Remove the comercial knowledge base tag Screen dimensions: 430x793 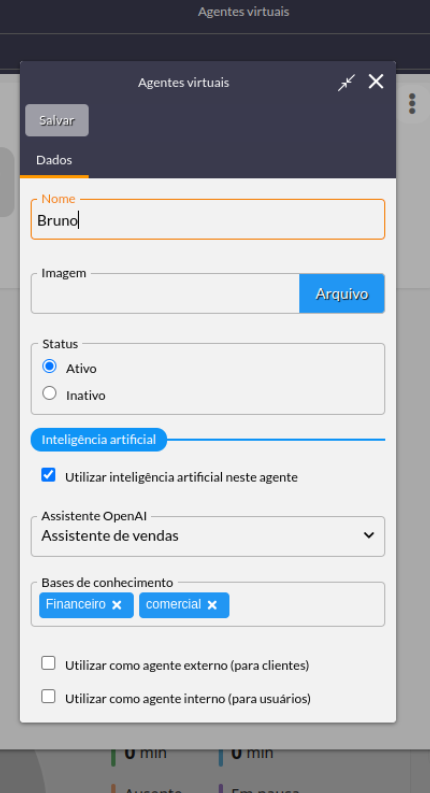[x=212, y=605]
